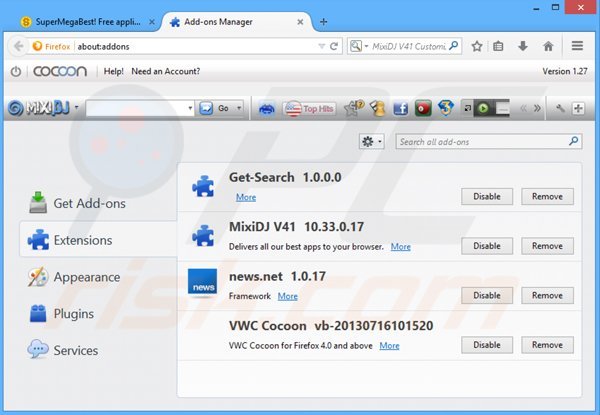This screenshot has height=415, width=600.
Task: Switch to SuperMegaBest tab
Action: (88, 22)
